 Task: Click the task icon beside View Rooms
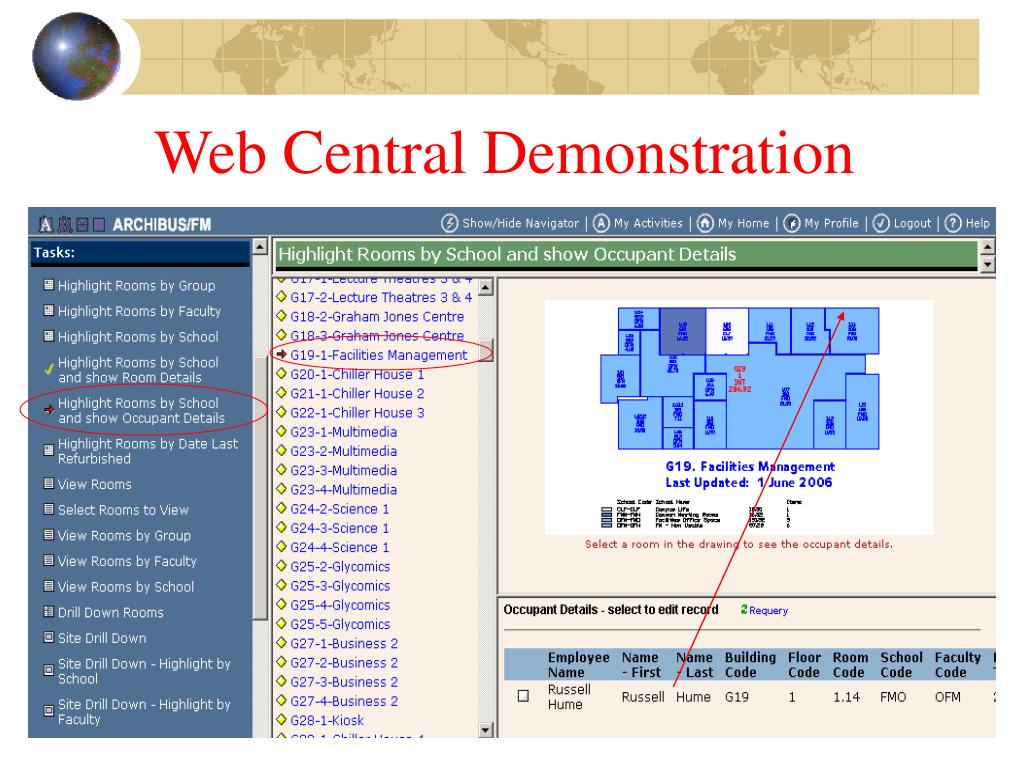[48, 483]
